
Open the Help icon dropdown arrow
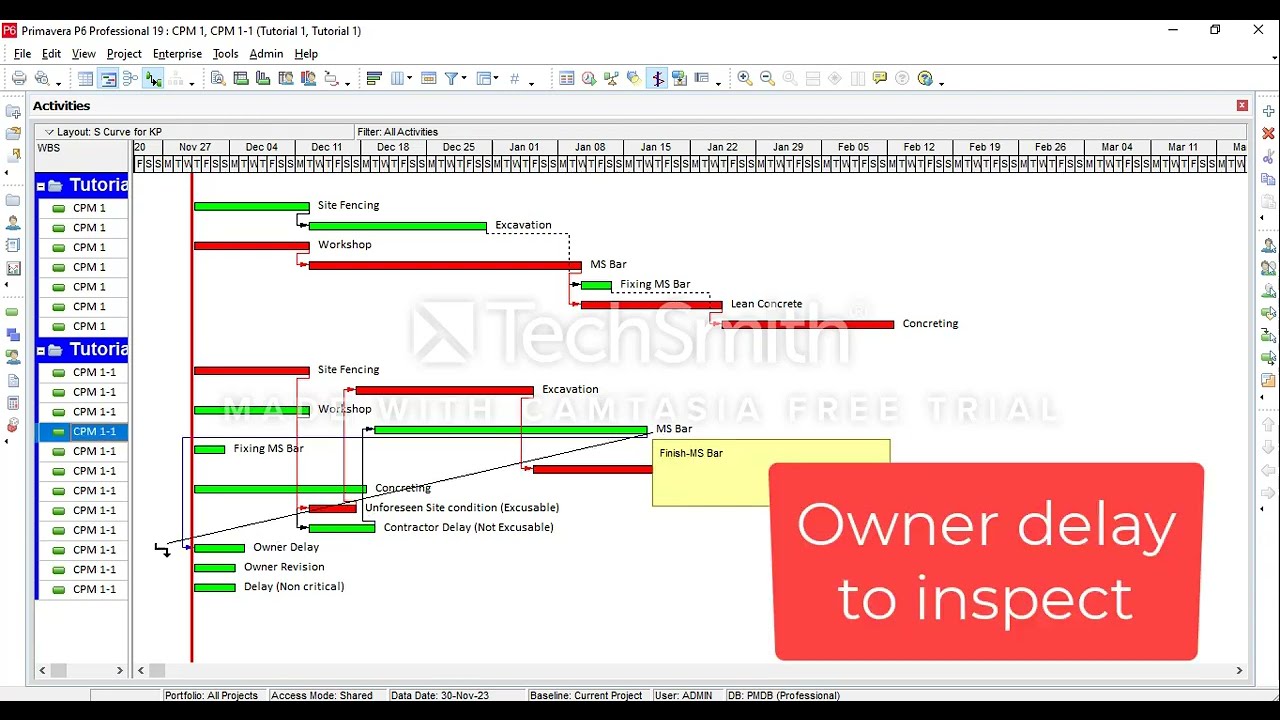pyautogui.click(x=942, y=84)
